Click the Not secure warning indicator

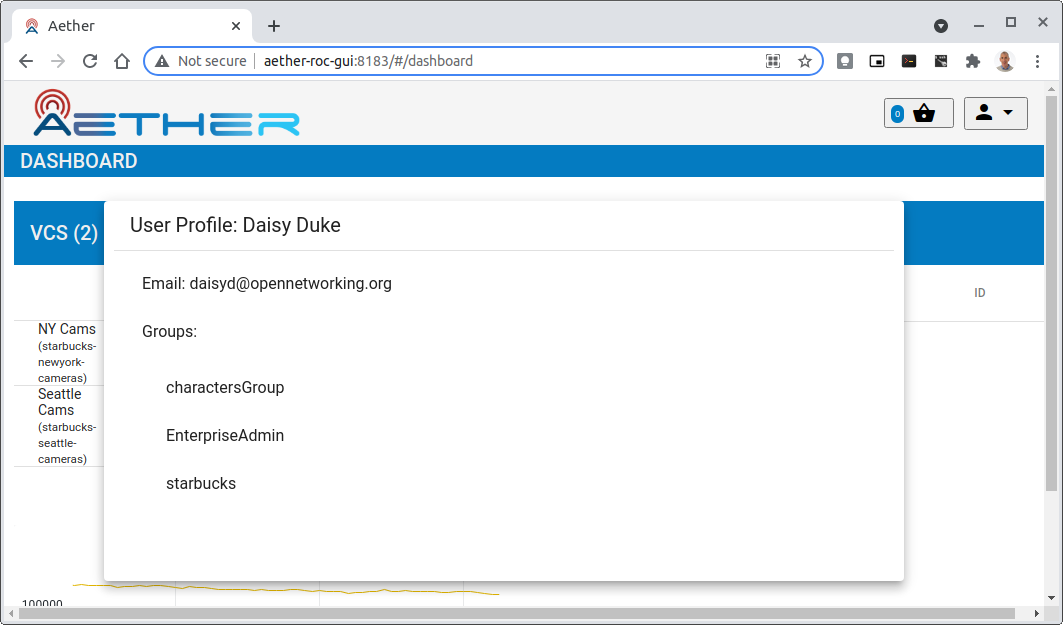pos(200,61)
